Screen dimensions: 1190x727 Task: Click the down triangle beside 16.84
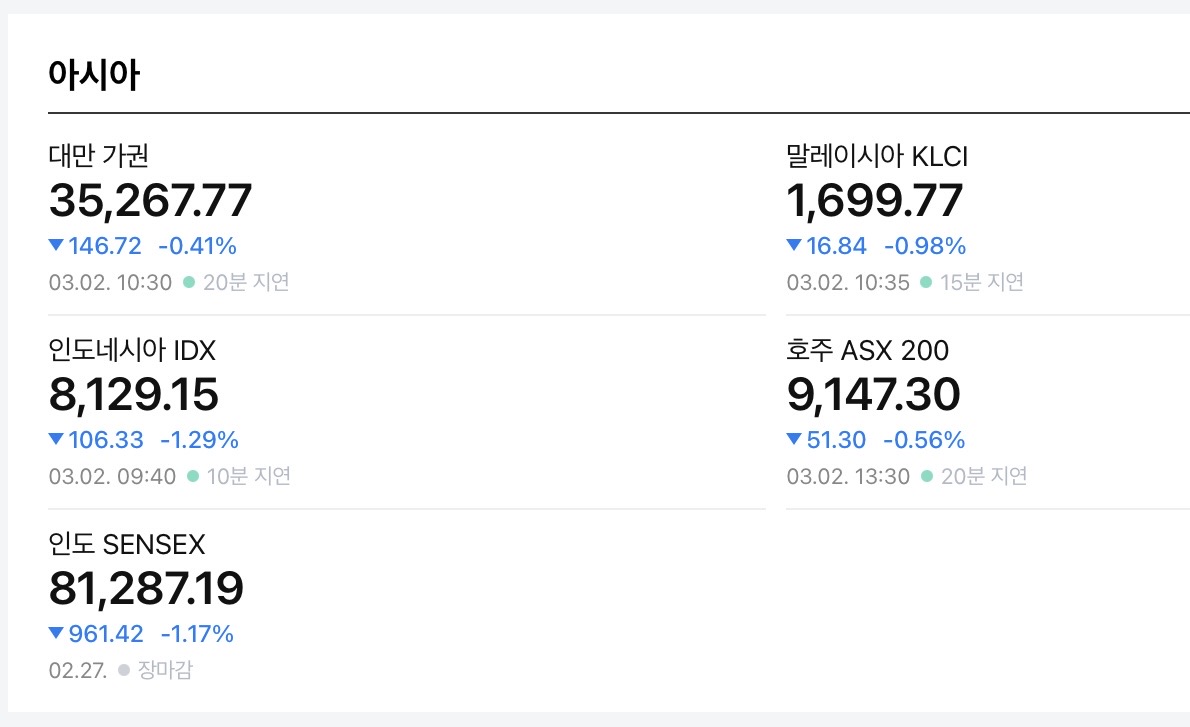(794, 245)
